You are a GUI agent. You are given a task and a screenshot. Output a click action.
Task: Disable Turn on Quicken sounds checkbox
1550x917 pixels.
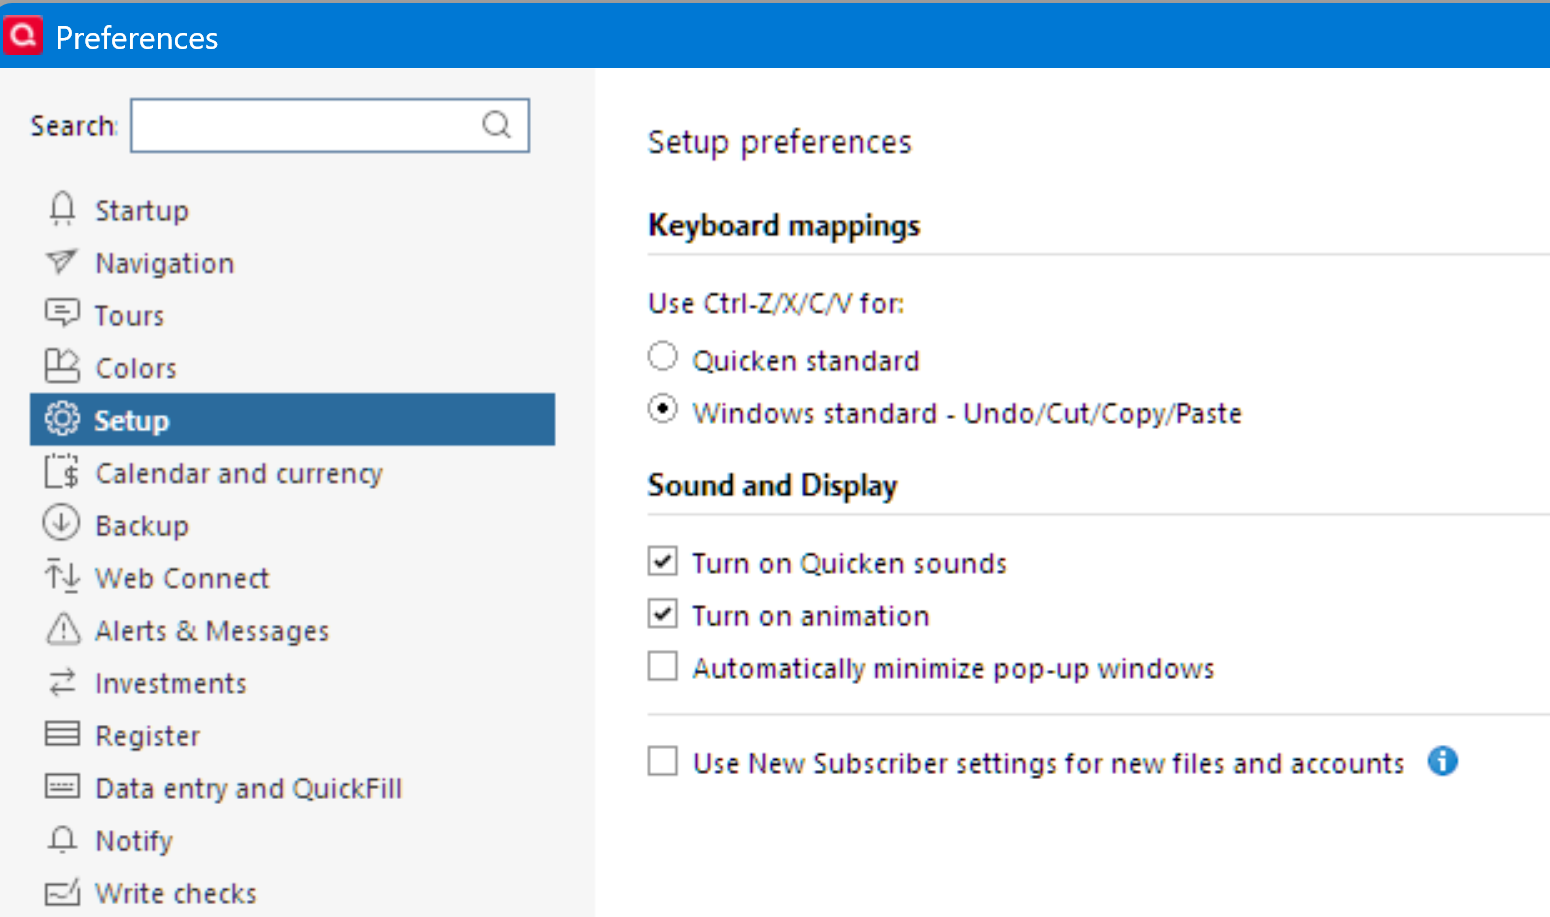(662, 561)
